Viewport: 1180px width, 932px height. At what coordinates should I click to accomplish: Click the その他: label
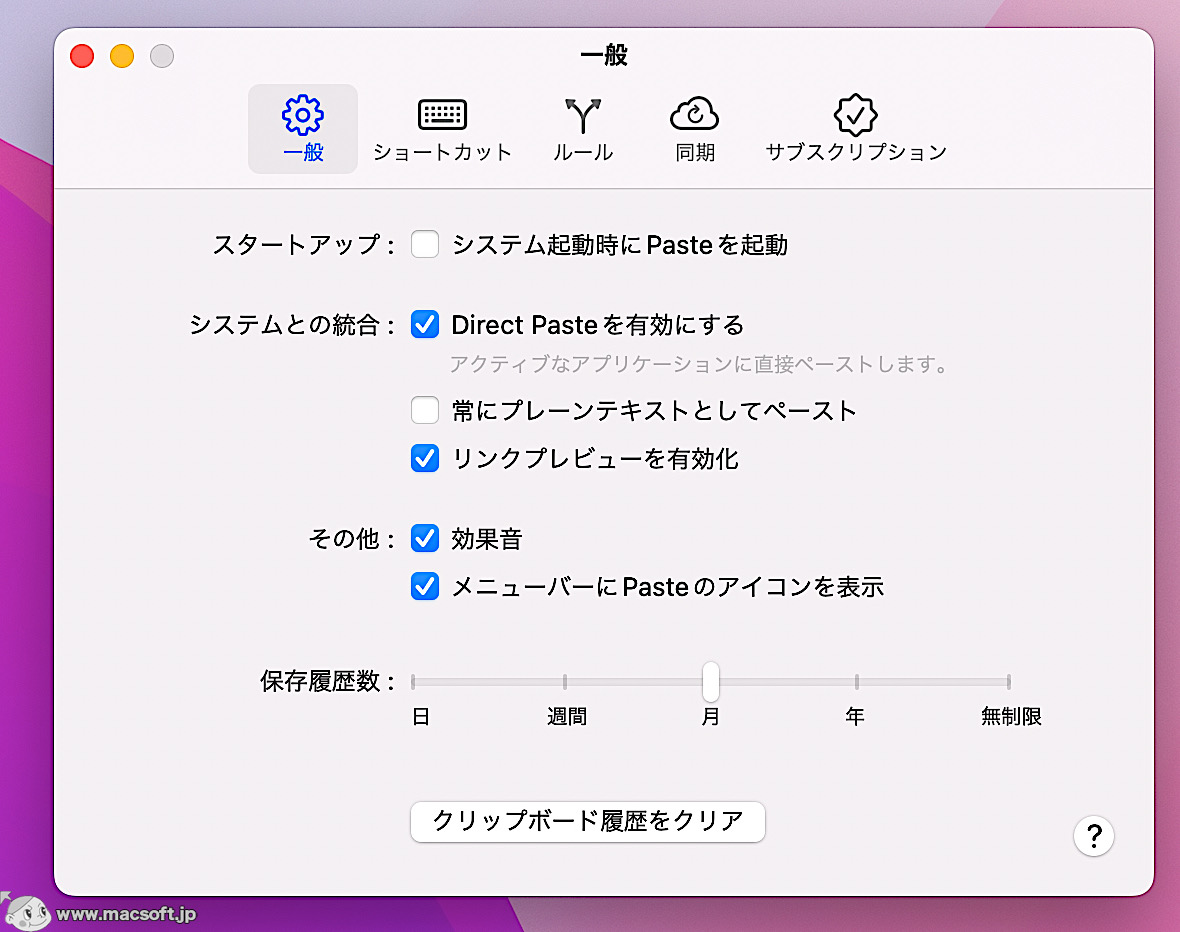tap(352, 539)
